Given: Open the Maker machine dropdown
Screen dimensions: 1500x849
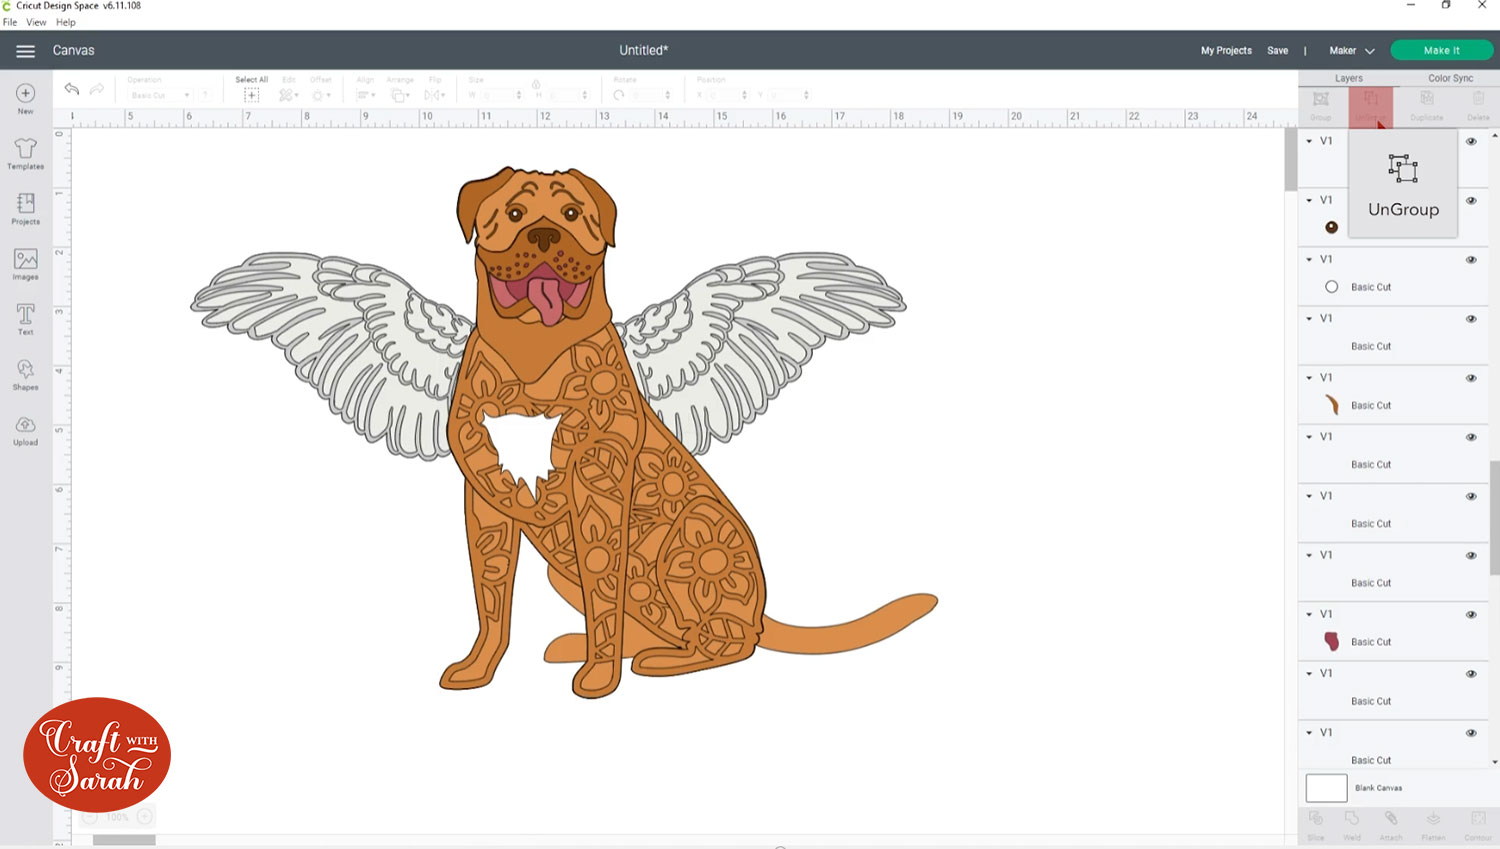Looking at the screenshot, I should pyautogui.click(x=1350, y=50).
